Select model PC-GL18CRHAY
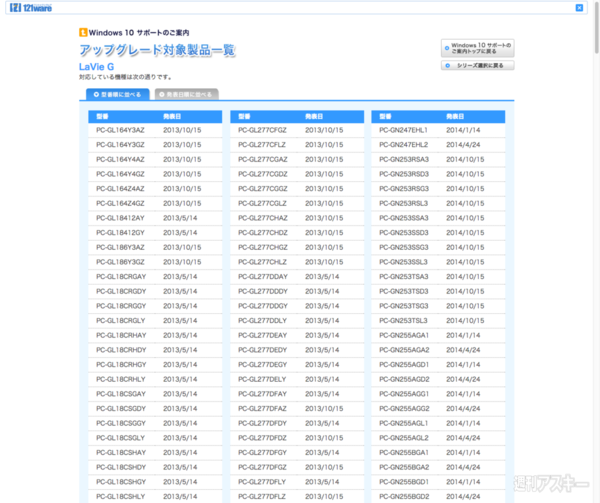 click(121, 335)
